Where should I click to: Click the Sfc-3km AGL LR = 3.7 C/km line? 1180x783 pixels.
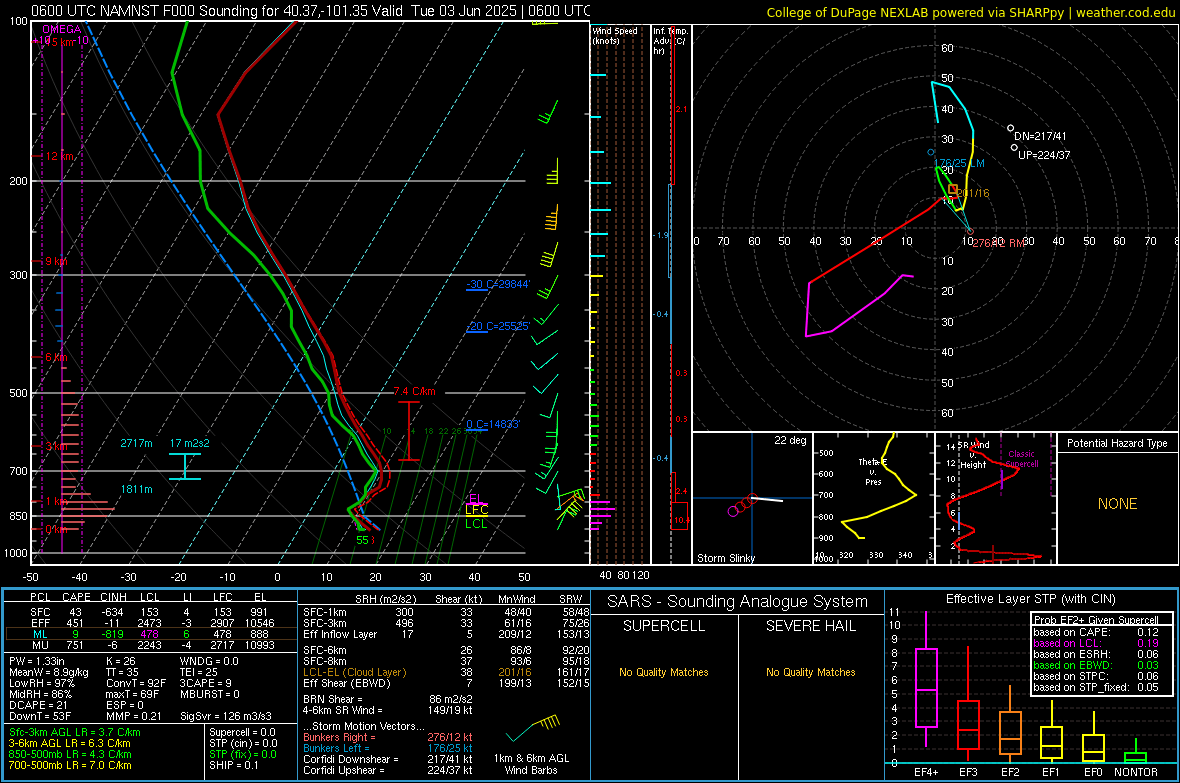(75, 732)
